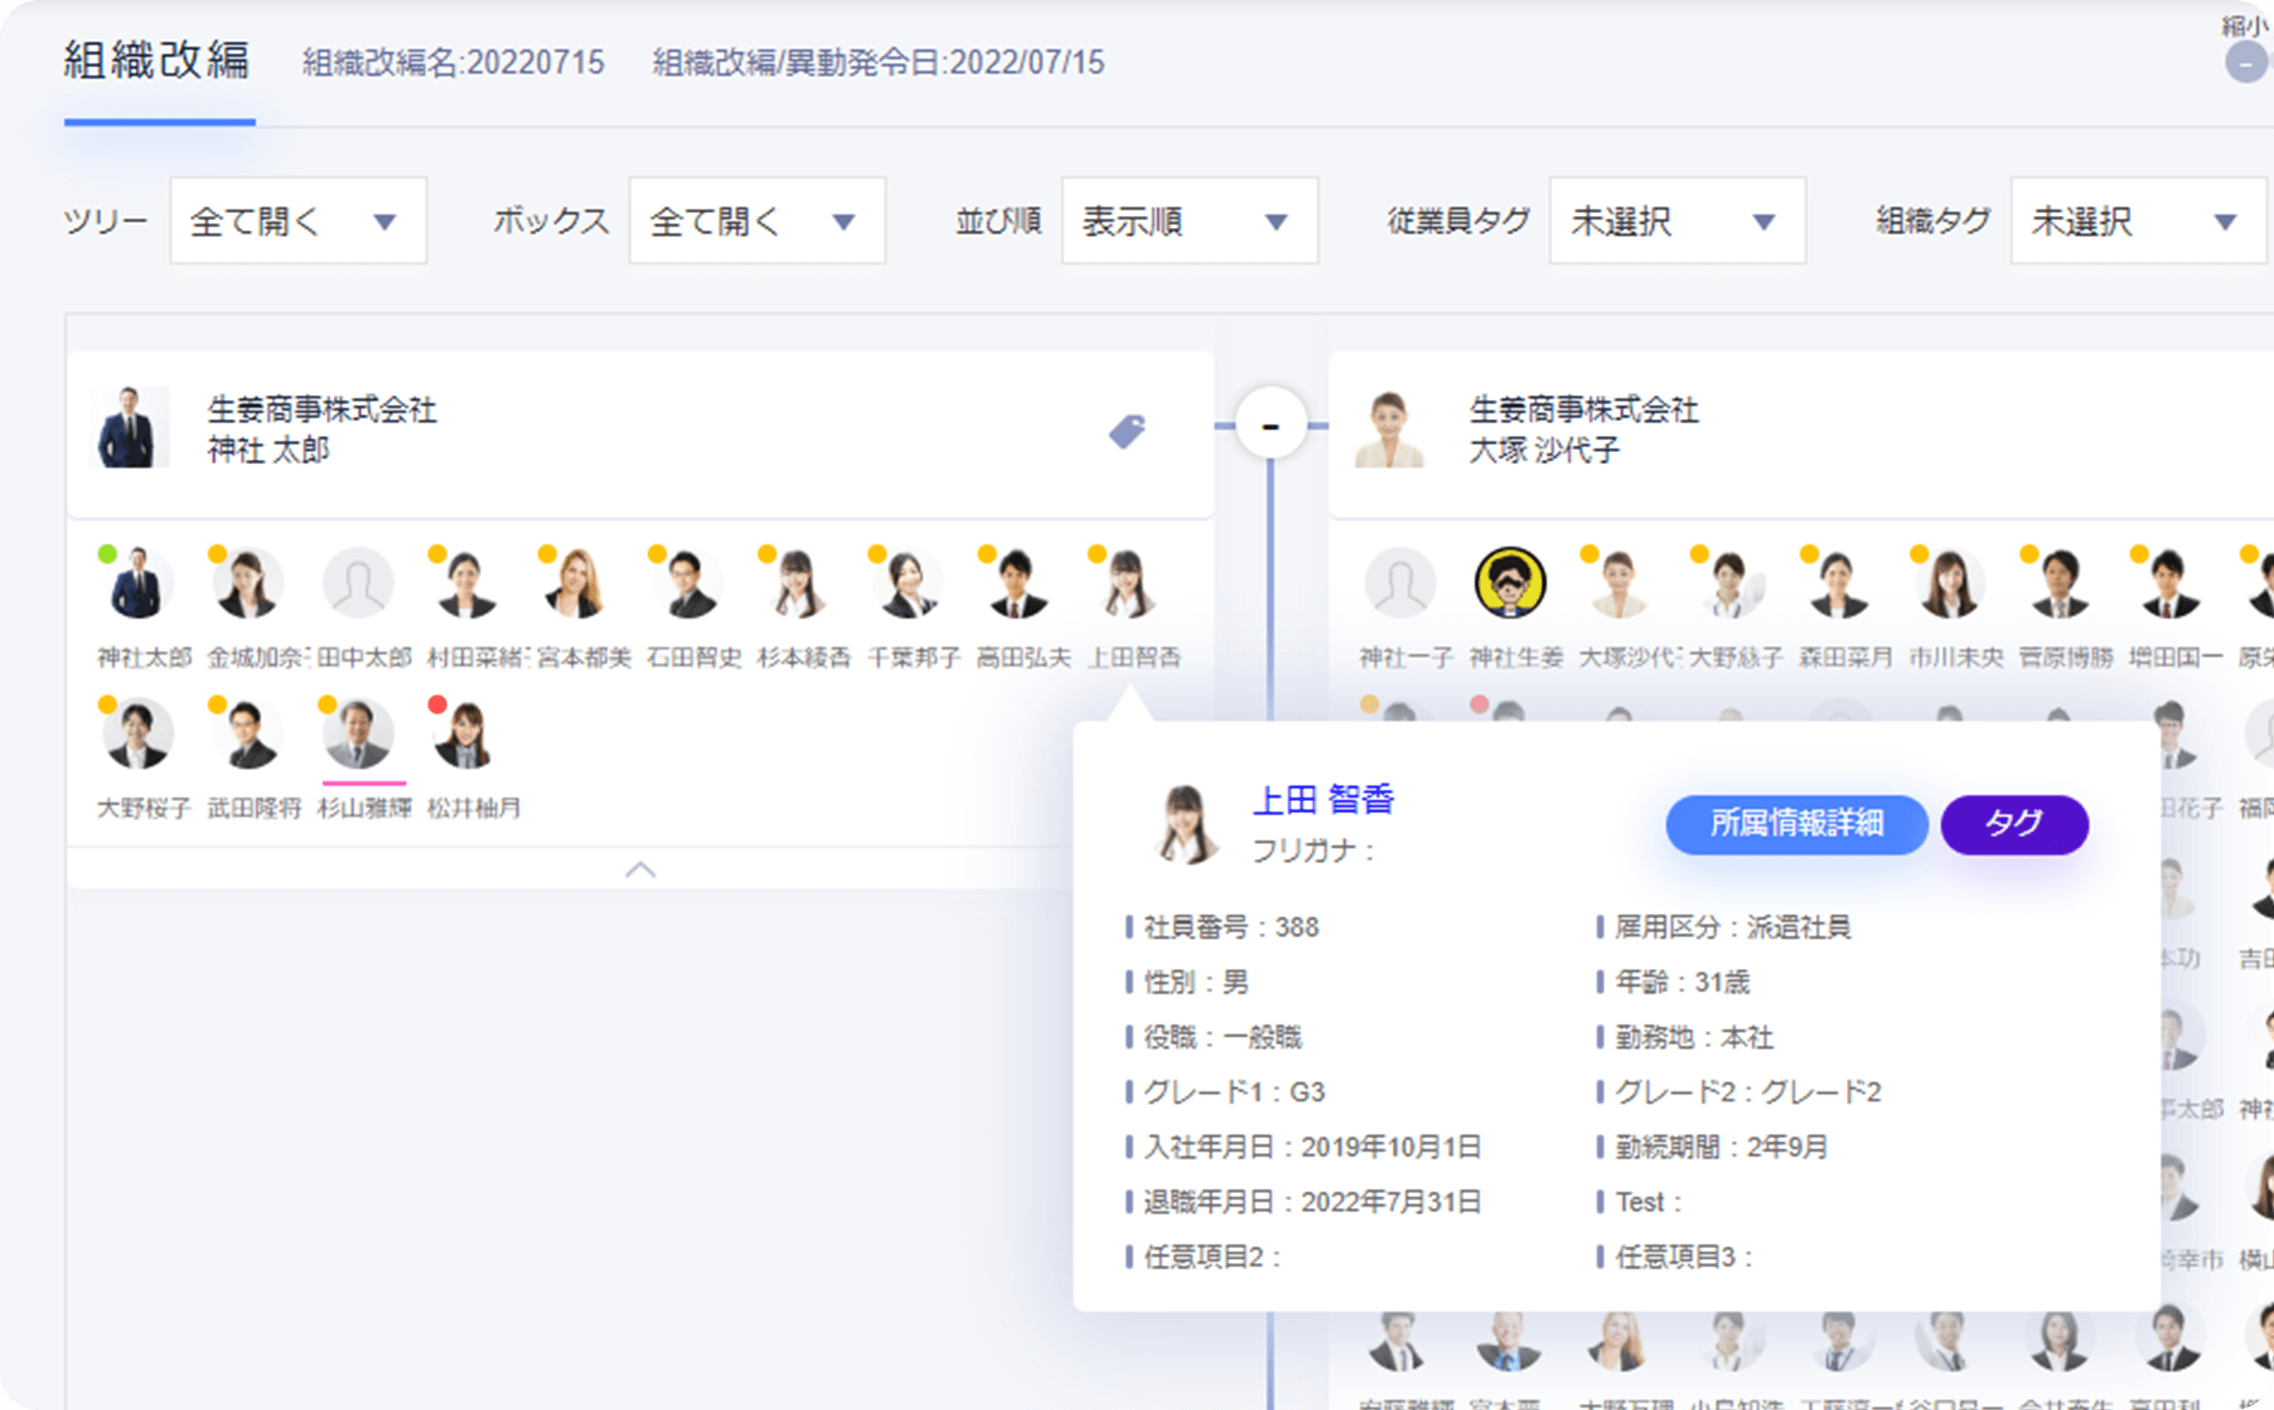The image size is (2274, 1410).
Task: Click the purple タグ button
Action: click(2014, 824)
